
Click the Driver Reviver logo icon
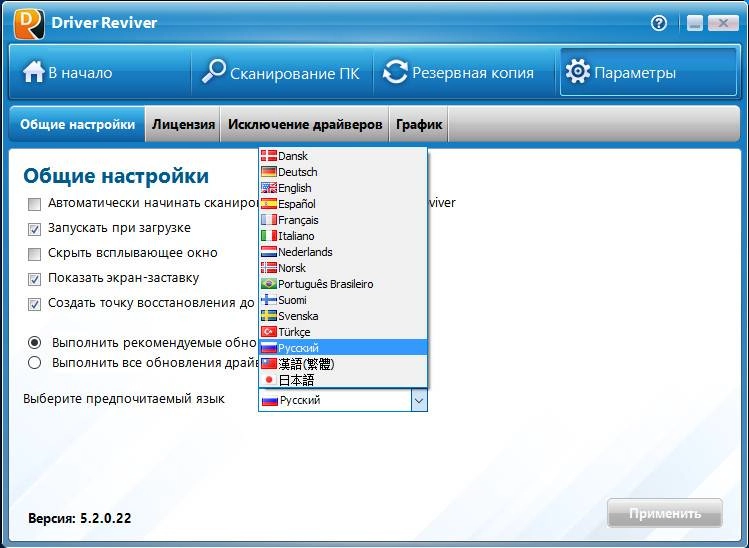[x=29, y=23]
